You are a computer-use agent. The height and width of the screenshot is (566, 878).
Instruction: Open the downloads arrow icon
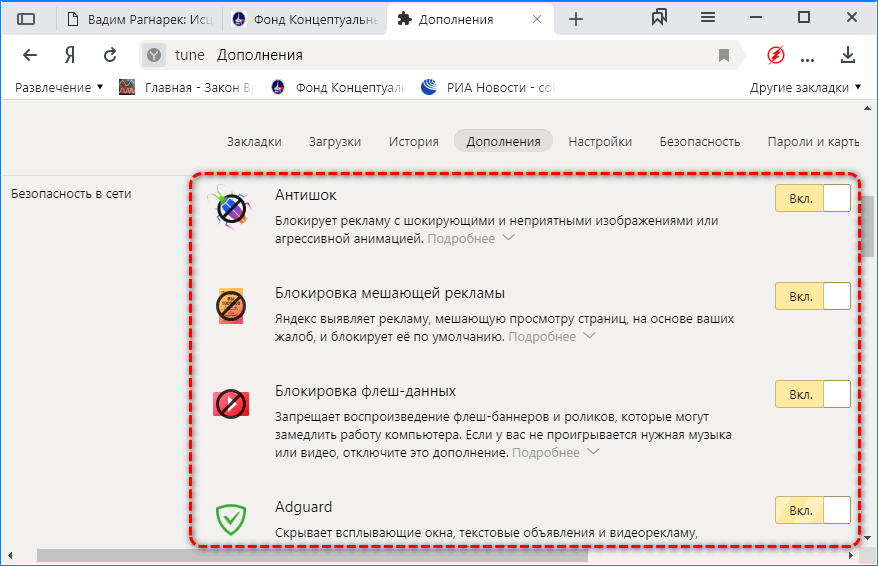point(848,55)
